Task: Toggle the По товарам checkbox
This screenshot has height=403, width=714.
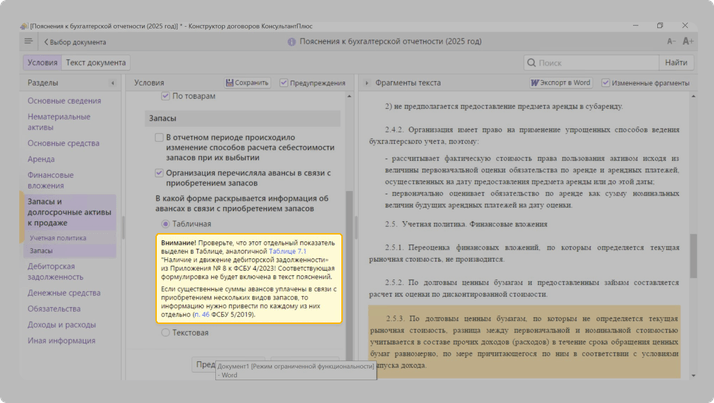Action: pos(165,96)
